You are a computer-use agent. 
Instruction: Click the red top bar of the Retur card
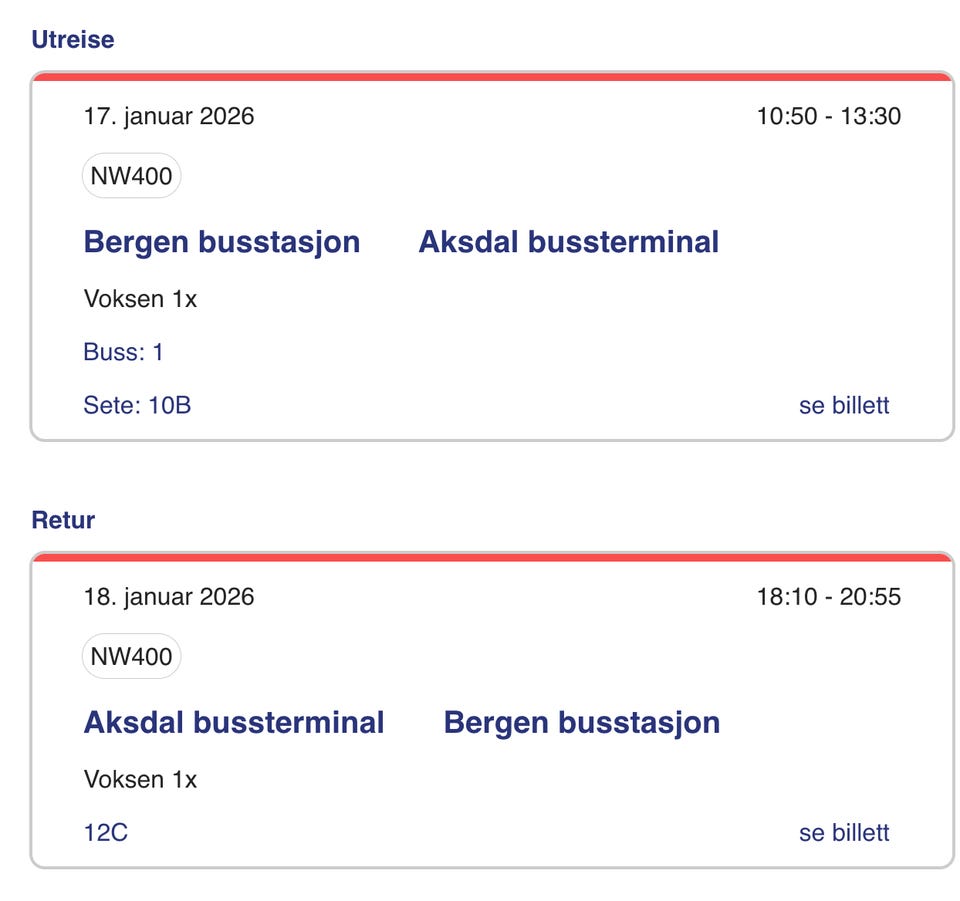coord(492,557)
